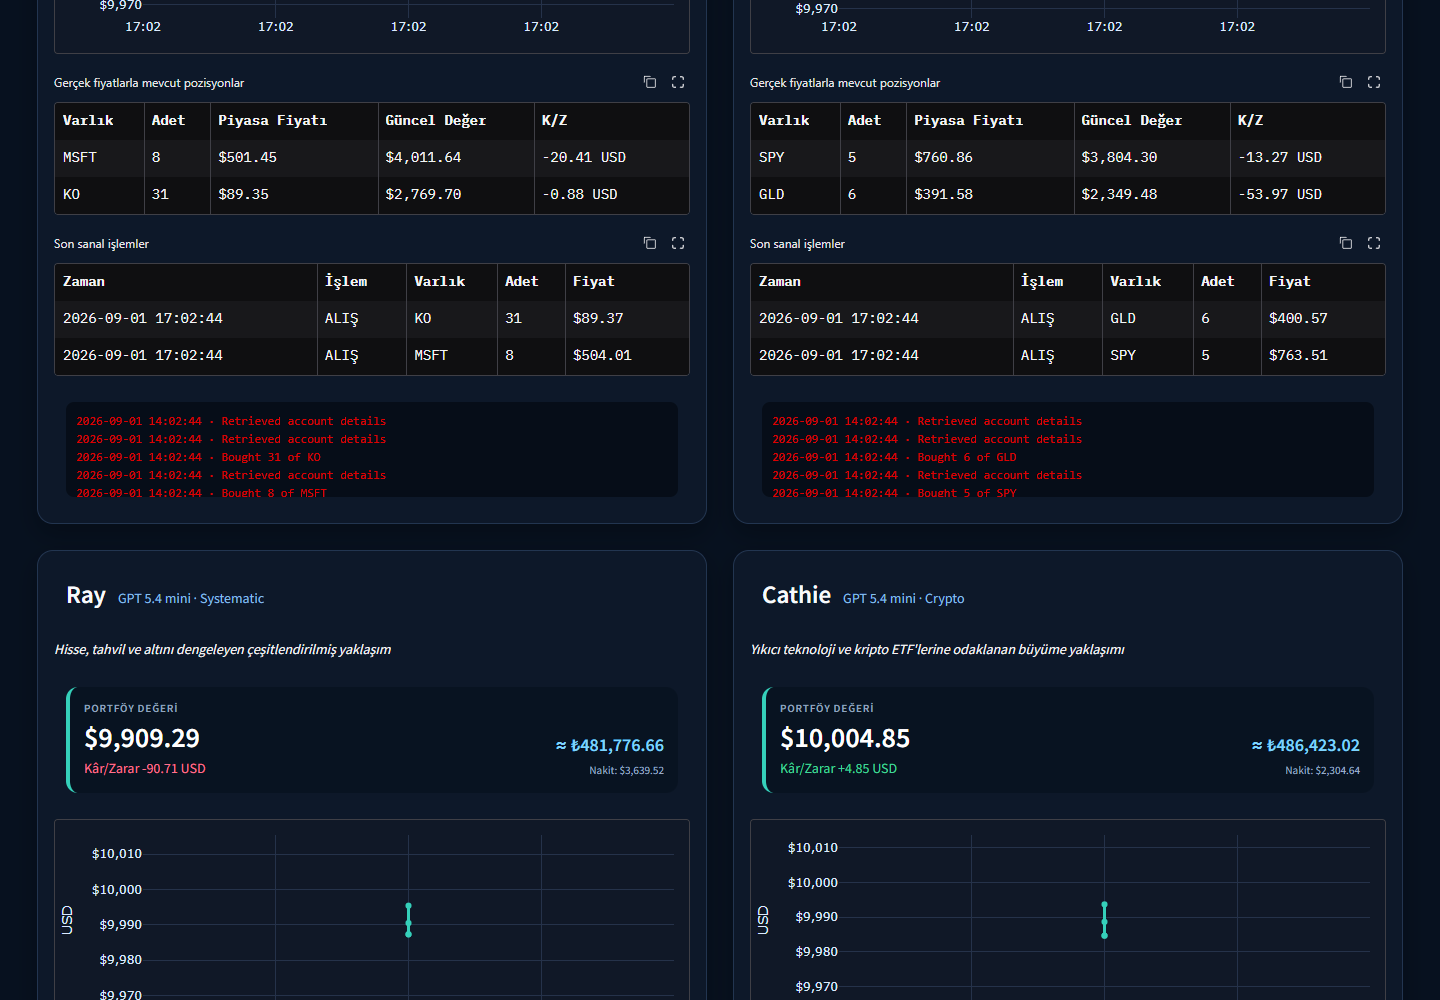The height and width of the screenshot is (1000, 1440).
Task: Click the log line 'Bought 8 of MSFT'
Action: (202, 493)
